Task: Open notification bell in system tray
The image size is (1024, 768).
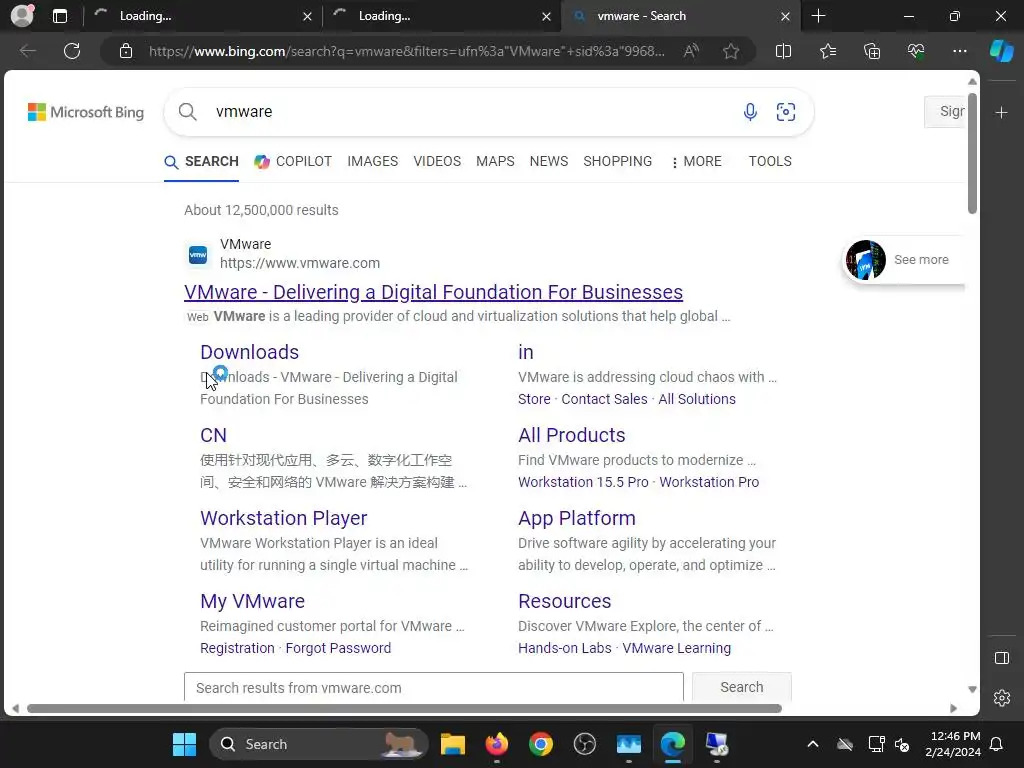Action: 997,744
